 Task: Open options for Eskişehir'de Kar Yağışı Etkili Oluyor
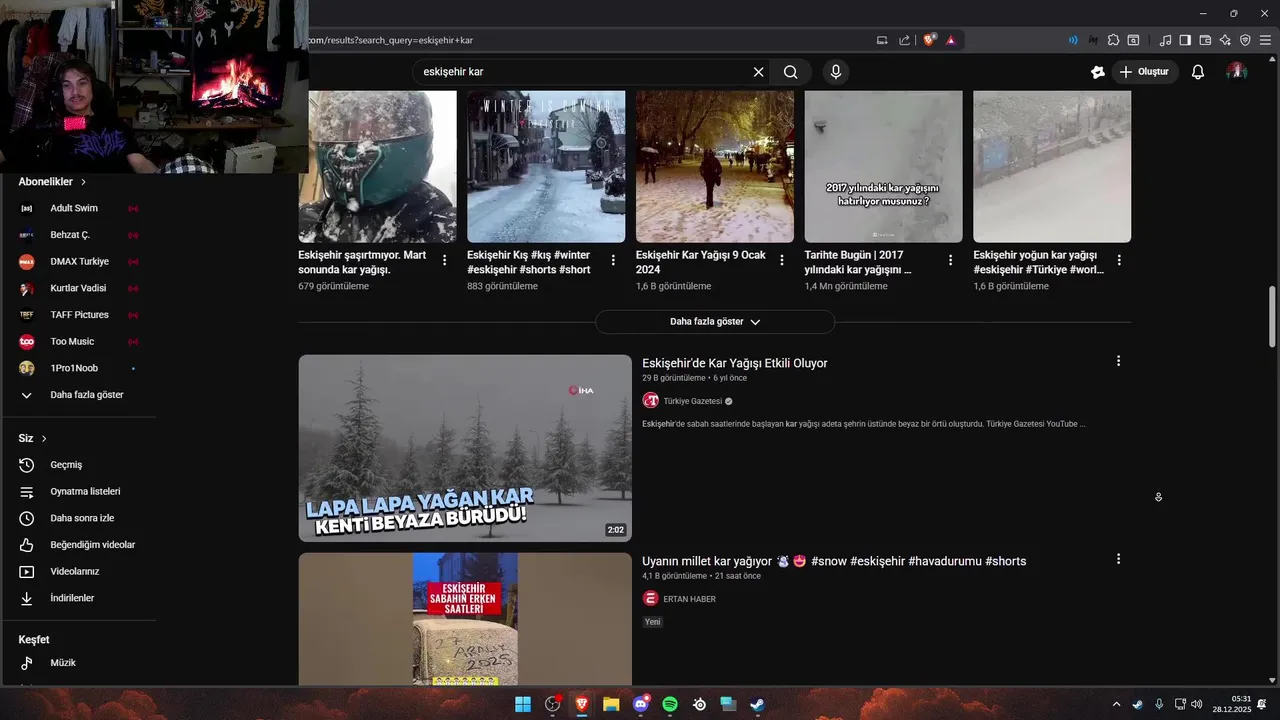1118,361
